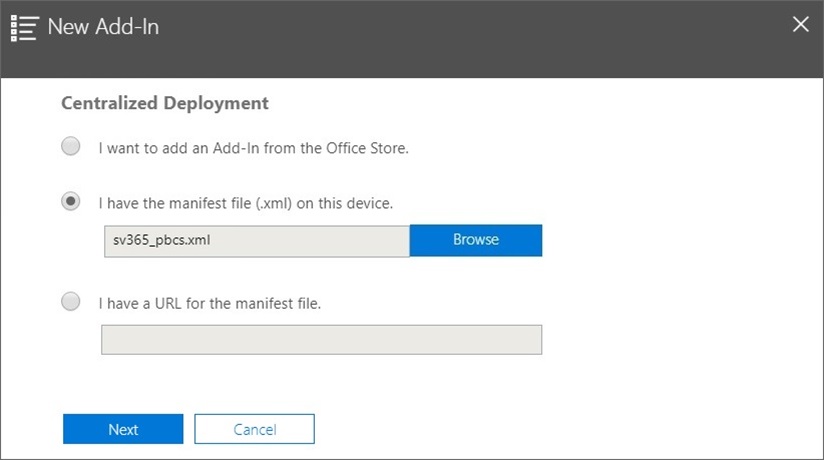Image resolution: width=824 pixels, height=460 pixels.
Task: Select the Office Store radio button
Action: 71,147
